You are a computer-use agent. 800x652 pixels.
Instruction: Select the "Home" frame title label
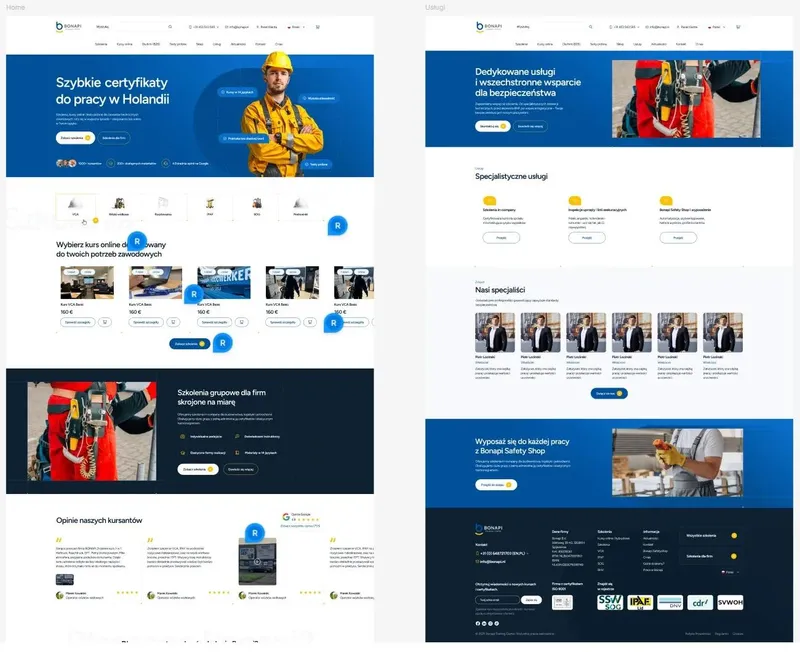point(15,7)
